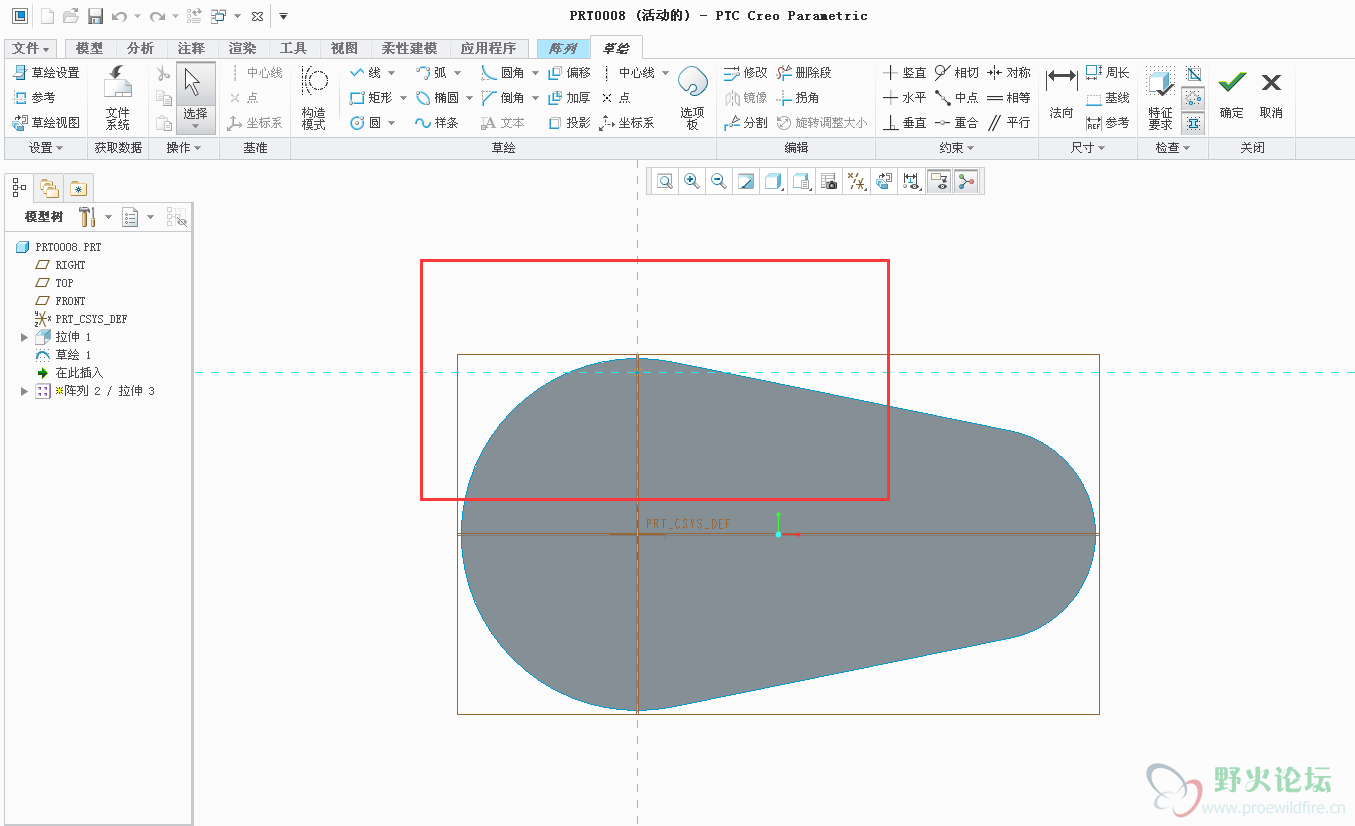1355x826 pixels.
Task: Select the Spline (样条) sketch tool
Action: click(x=437, y=123)
